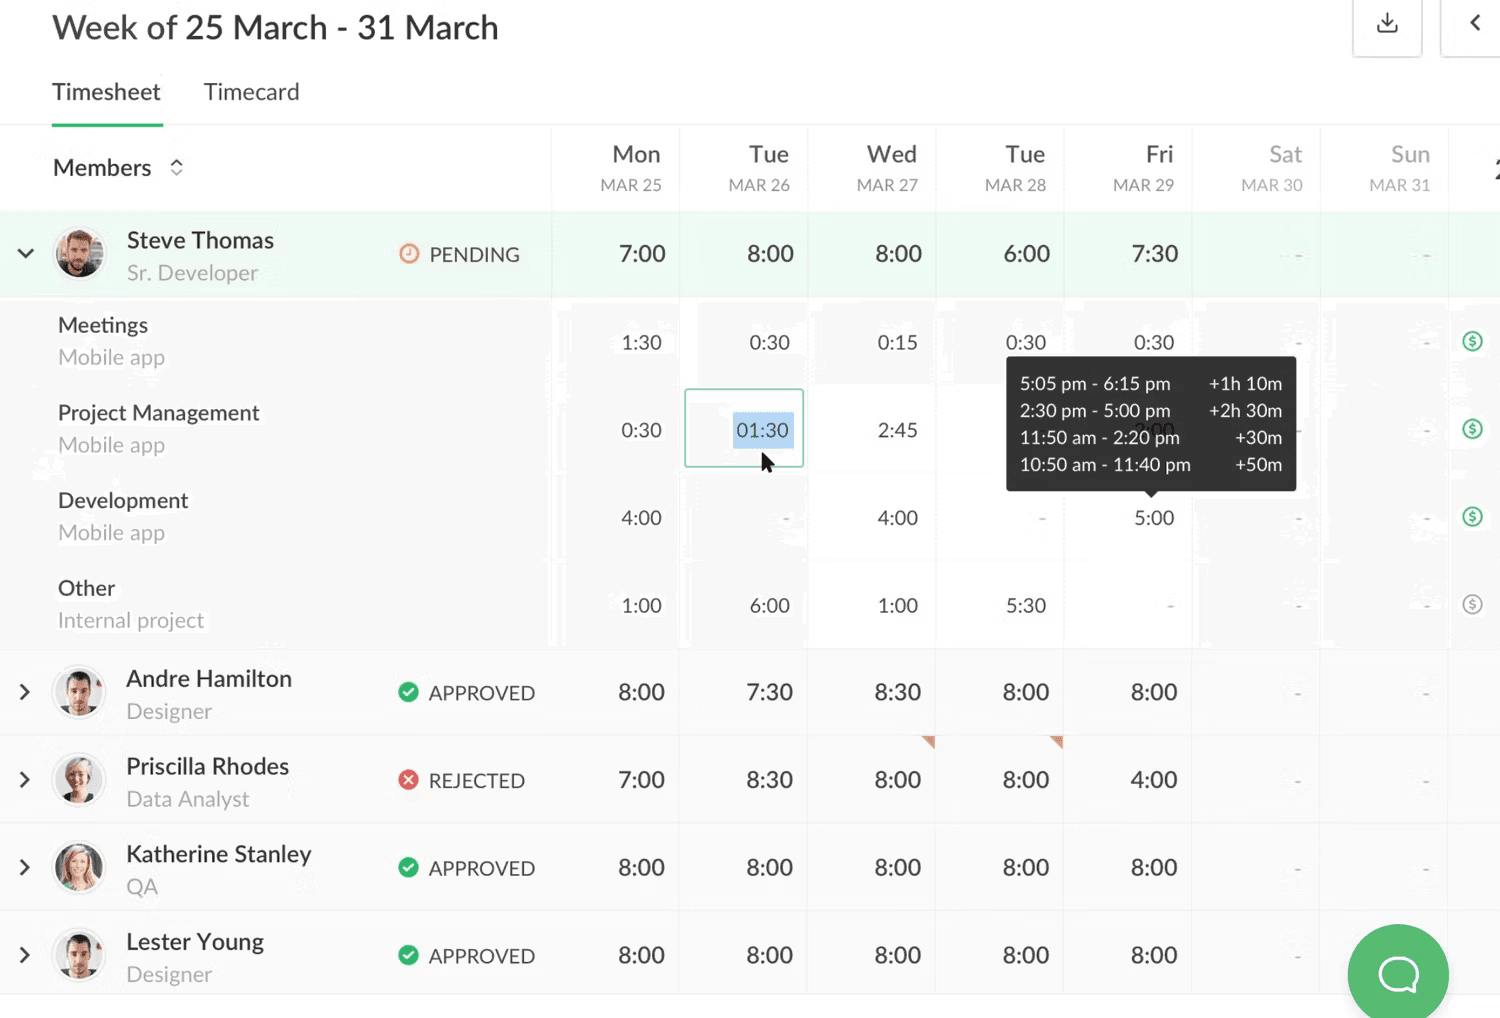Collapse Steve Thomas's row
The height and width of the screenshot is (1018, 1500).
tap(26, 254)
